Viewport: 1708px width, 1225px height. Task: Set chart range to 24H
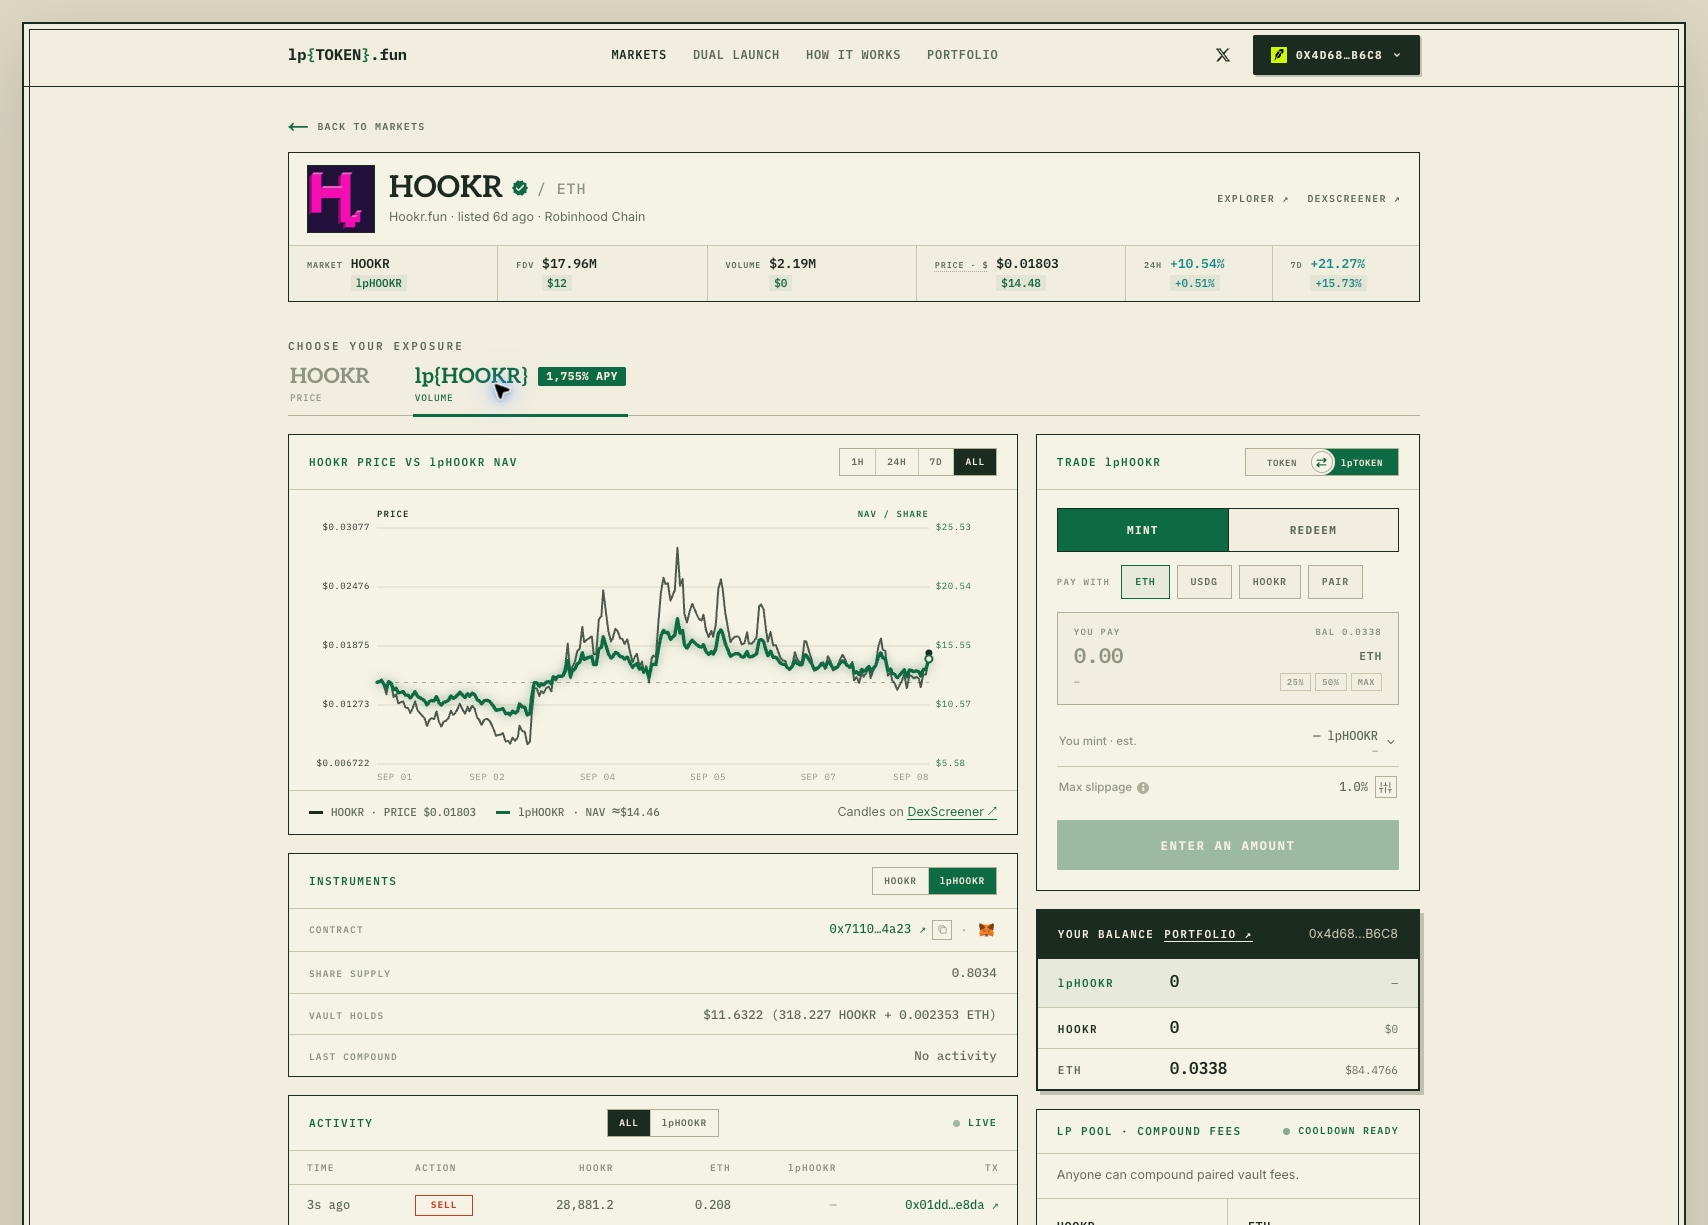coord(897,462)
